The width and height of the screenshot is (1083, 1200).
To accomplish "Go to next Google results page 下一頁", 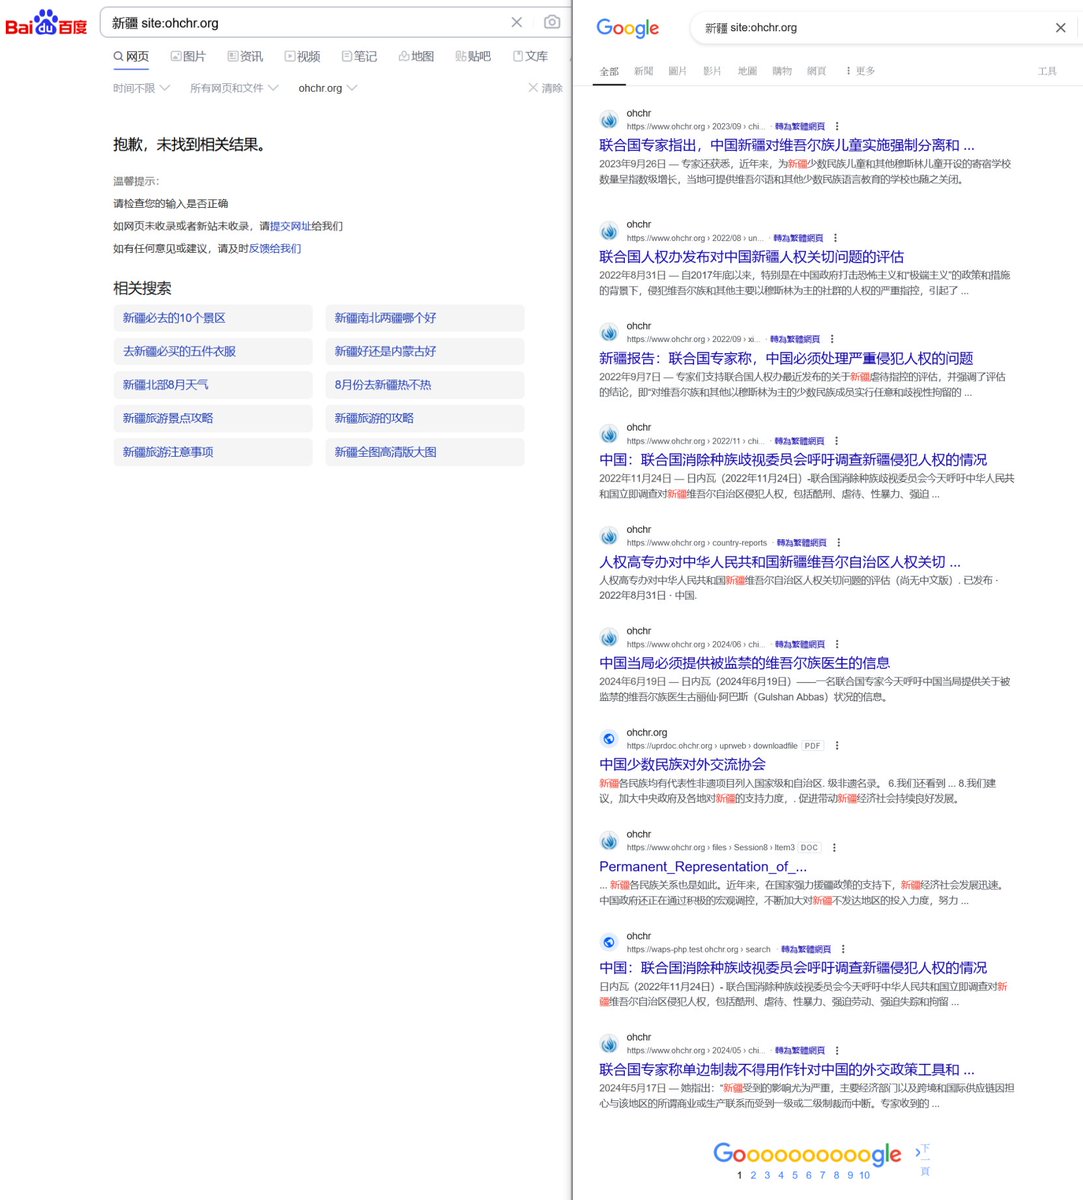I will [x=923, y=1158].
